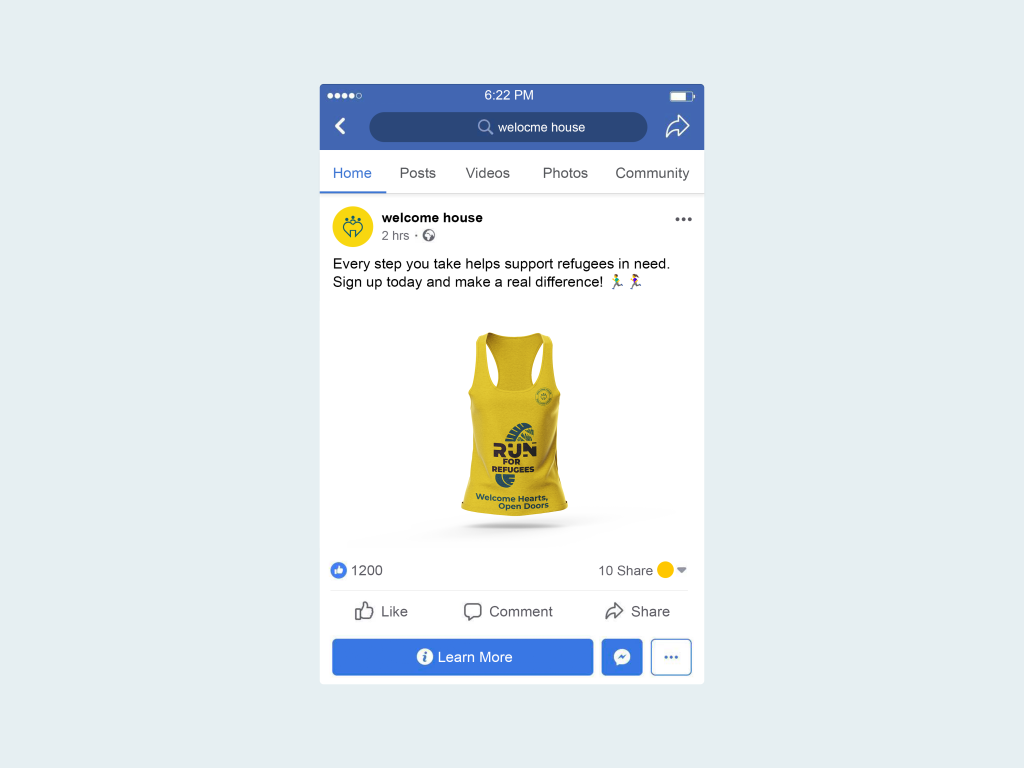
Task: Click the search magnifier icon
Action: [x=485, y=127]
